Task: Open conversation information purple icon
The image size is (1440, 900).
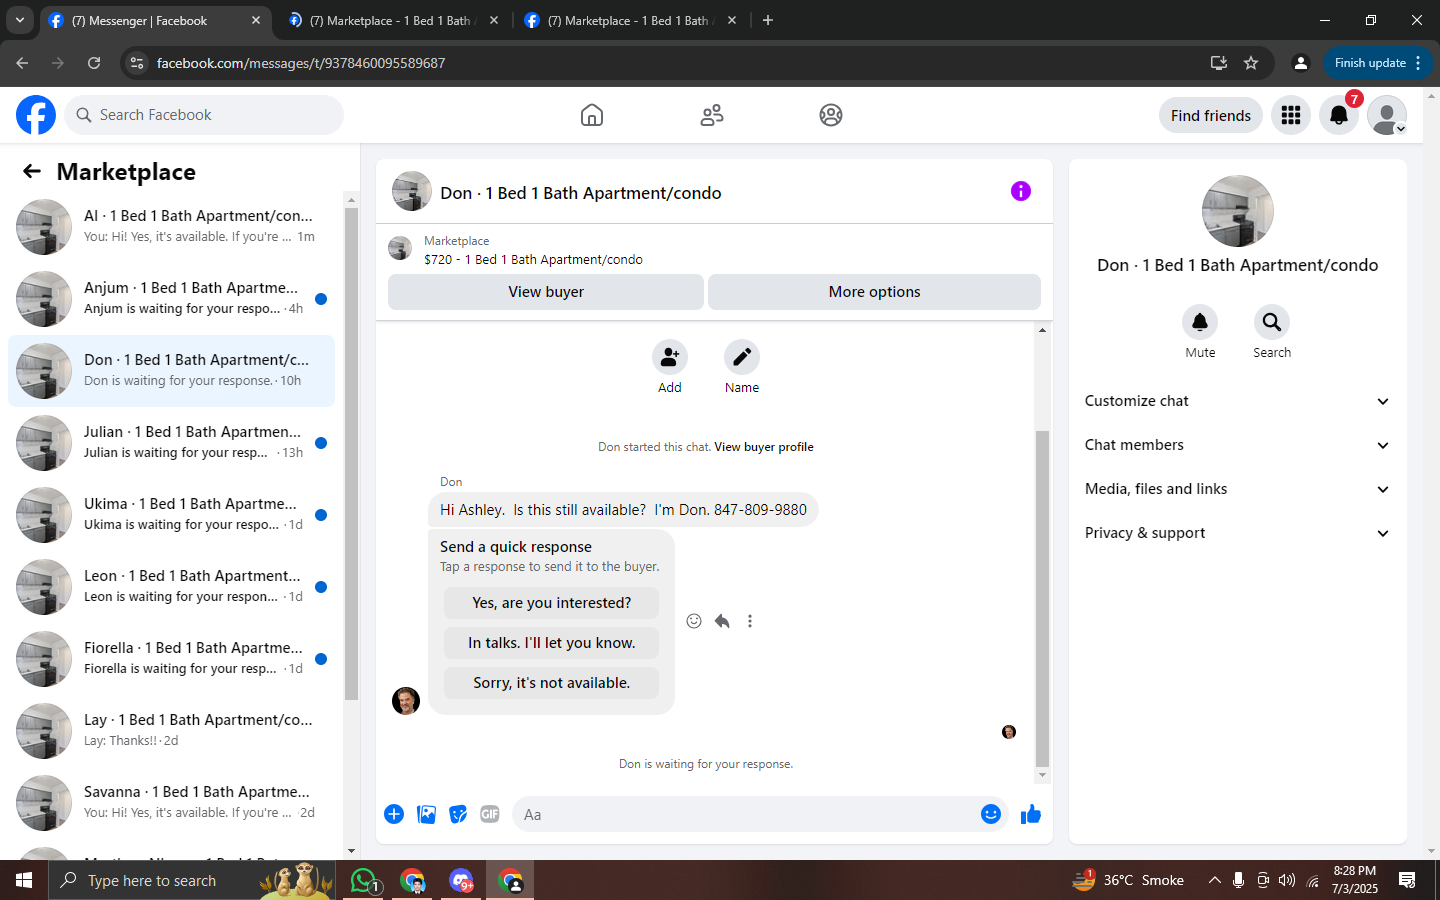Action: coord(1020,191)
